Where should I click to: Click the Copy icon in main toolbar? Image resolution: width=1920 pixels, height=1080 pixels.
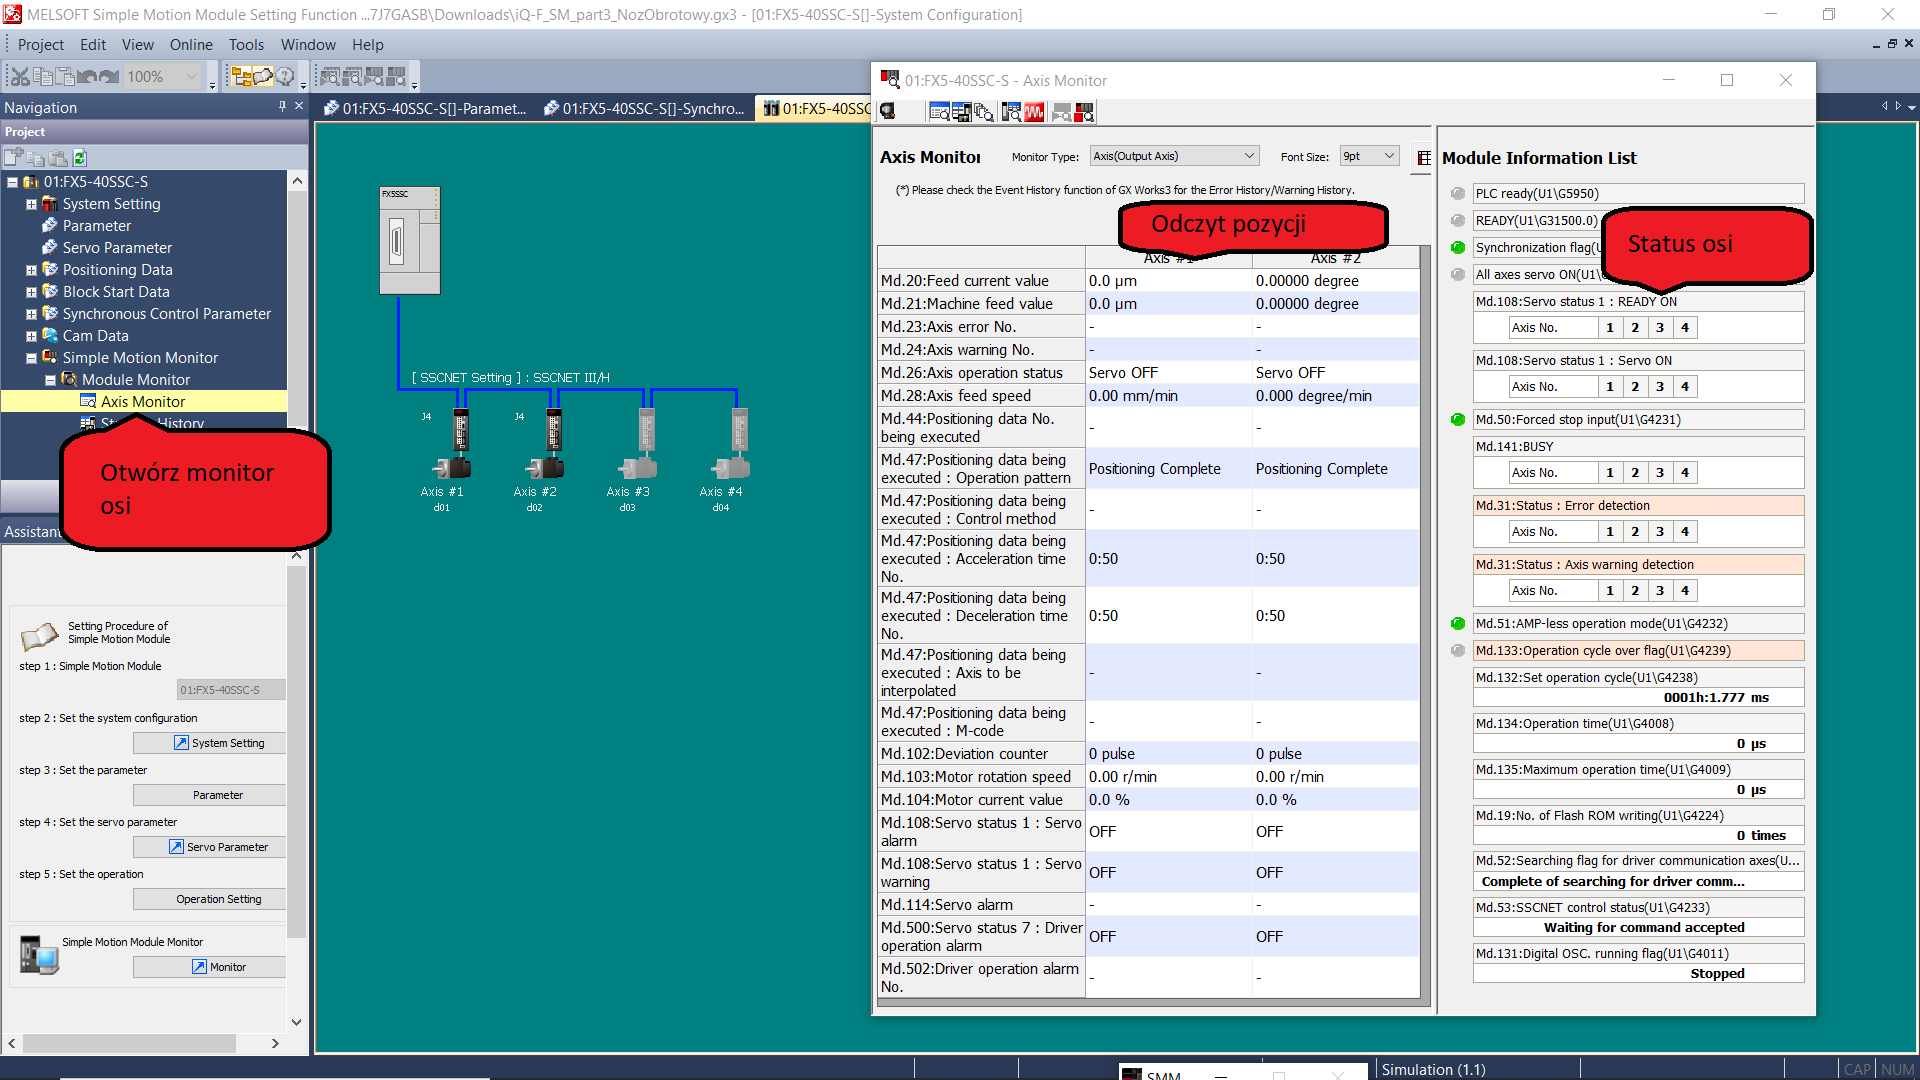click(x=42, y=76)
